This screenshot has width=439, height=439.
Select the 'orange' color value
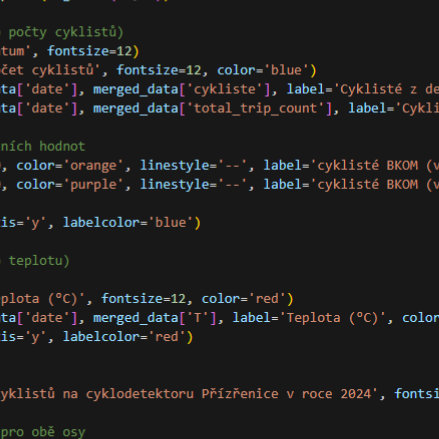pos(94,166)
